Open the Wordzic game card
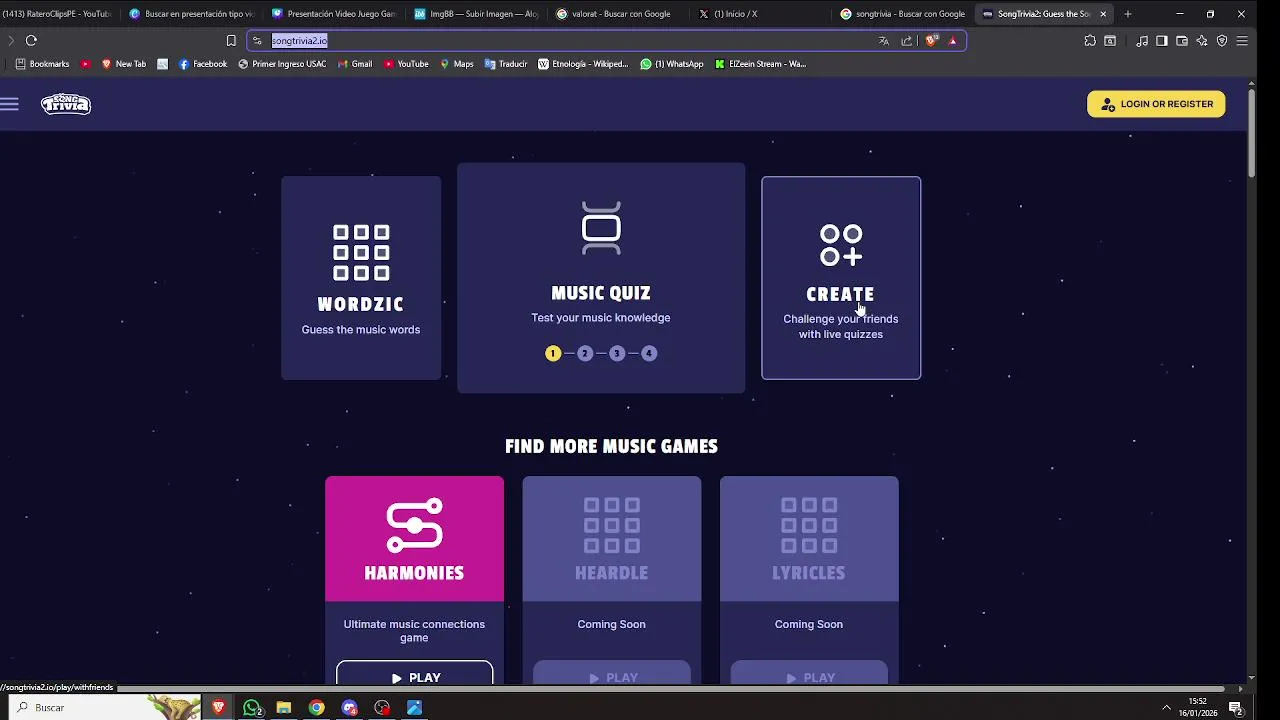Screen dimensions: 1280x720 point(361,278)
